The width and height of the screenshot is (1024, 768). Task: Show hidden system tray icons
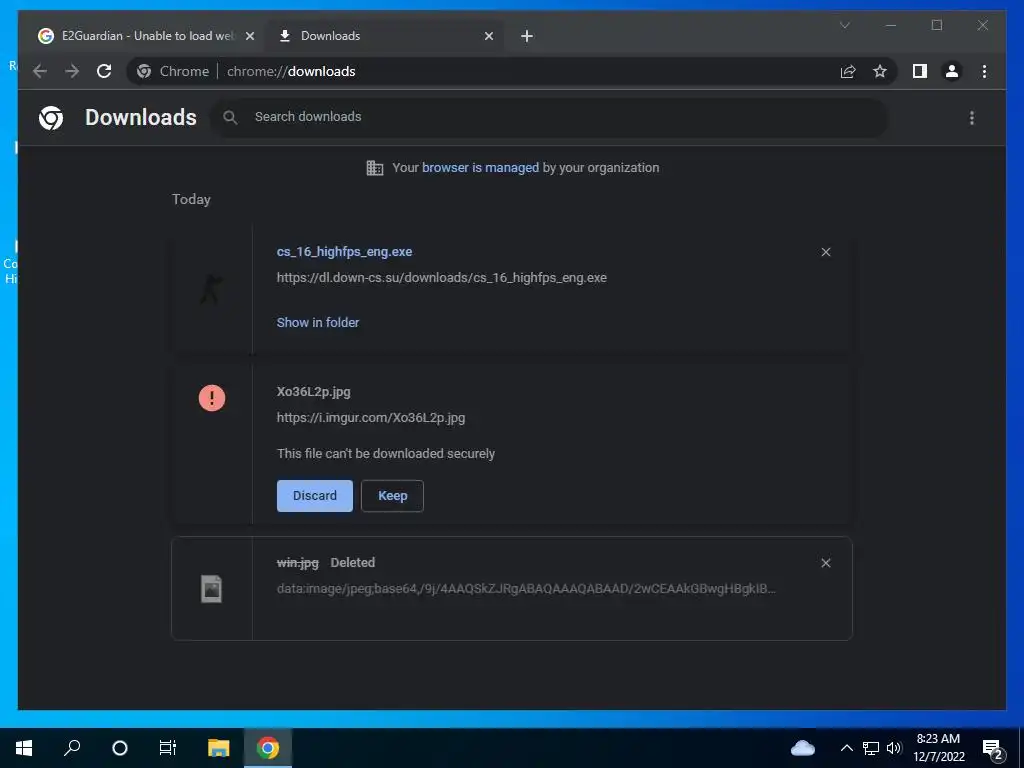click(x=846, y=748)
